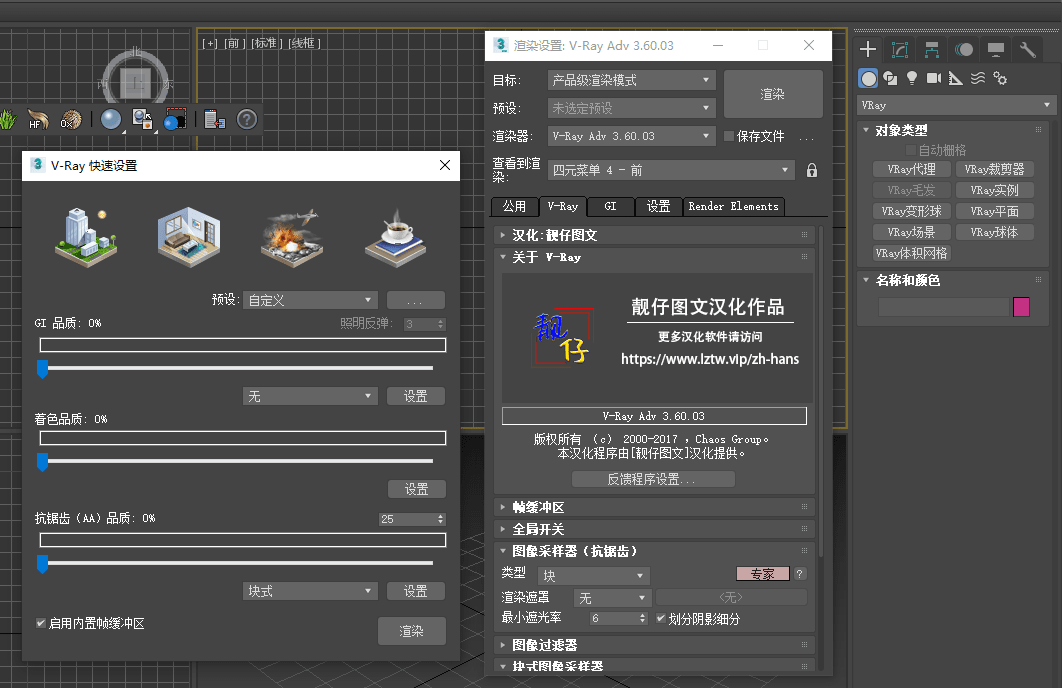Open the 预设 自定义 dropdown in quick settings
Screen dimensions: 1062x688
(x=310, y=300)
